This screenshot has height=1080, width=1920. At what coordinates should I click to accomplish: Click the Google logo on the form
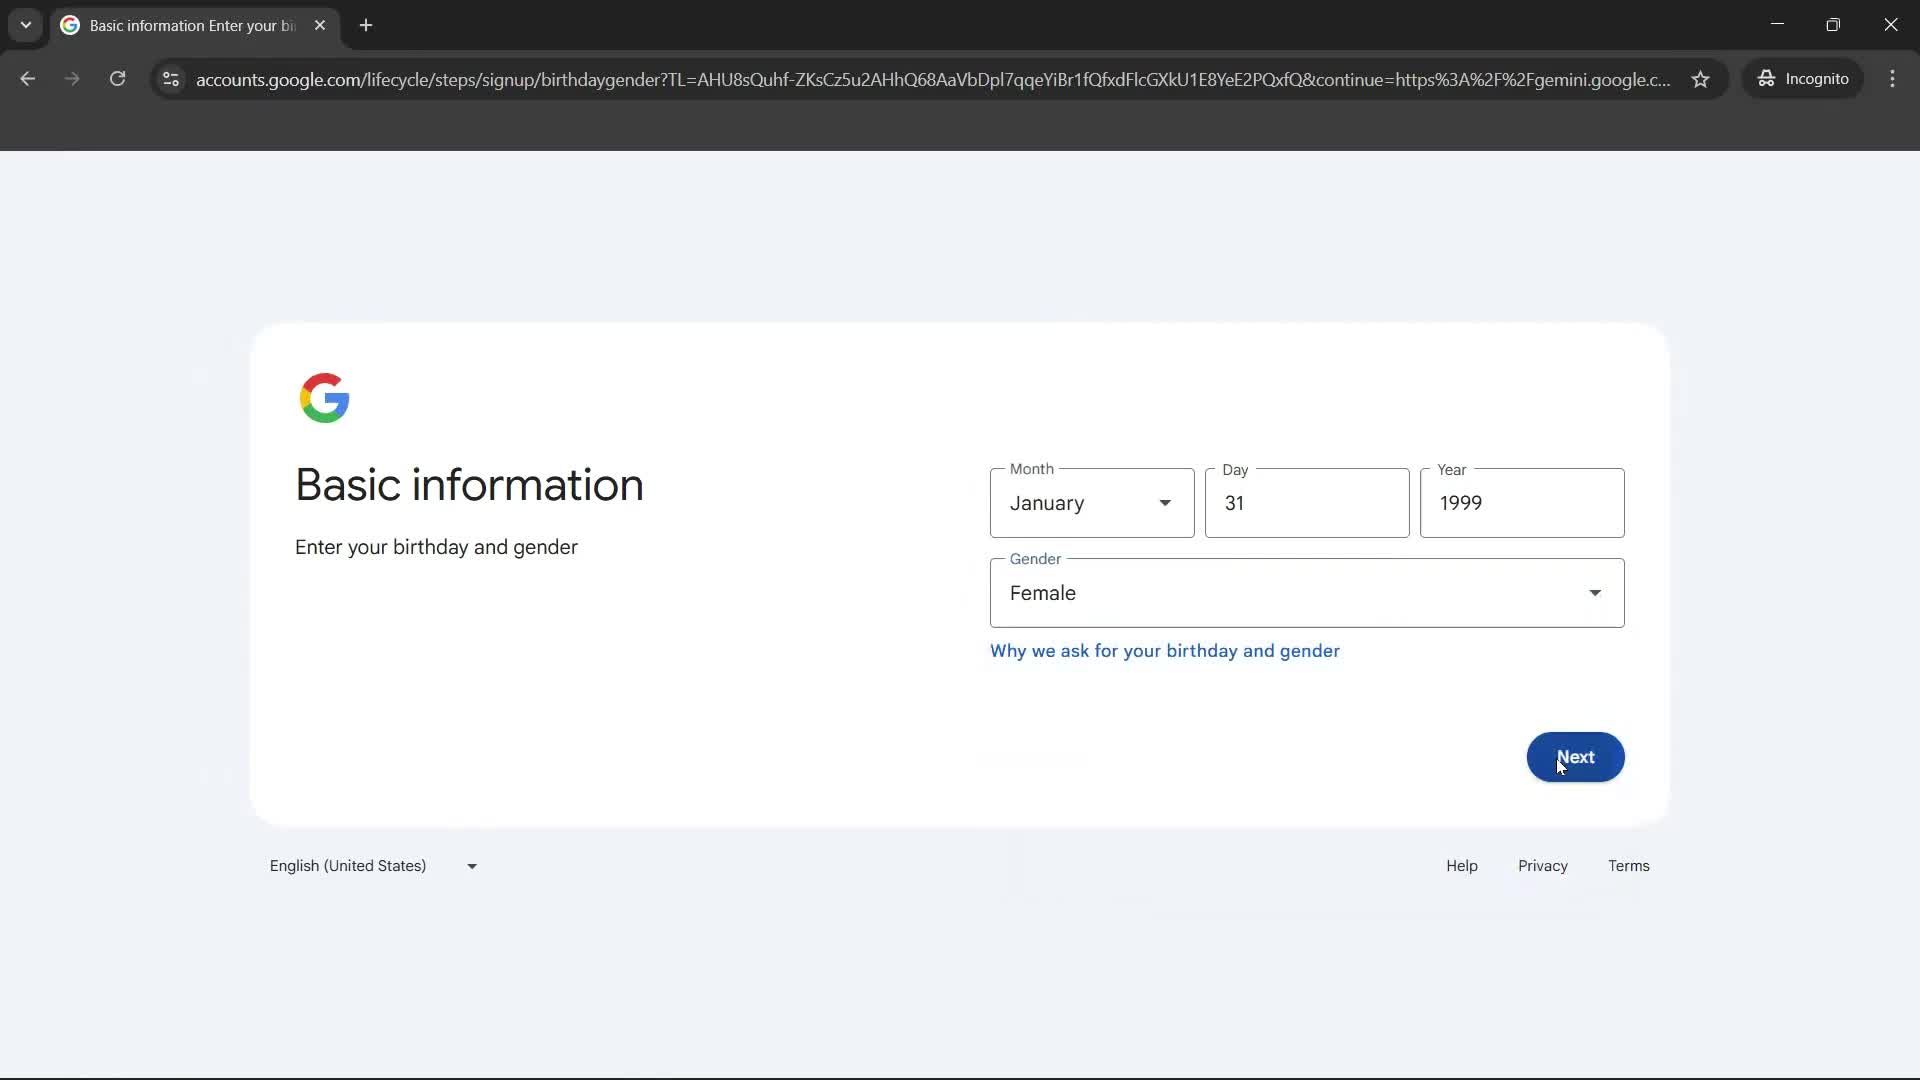pos(324,398)
